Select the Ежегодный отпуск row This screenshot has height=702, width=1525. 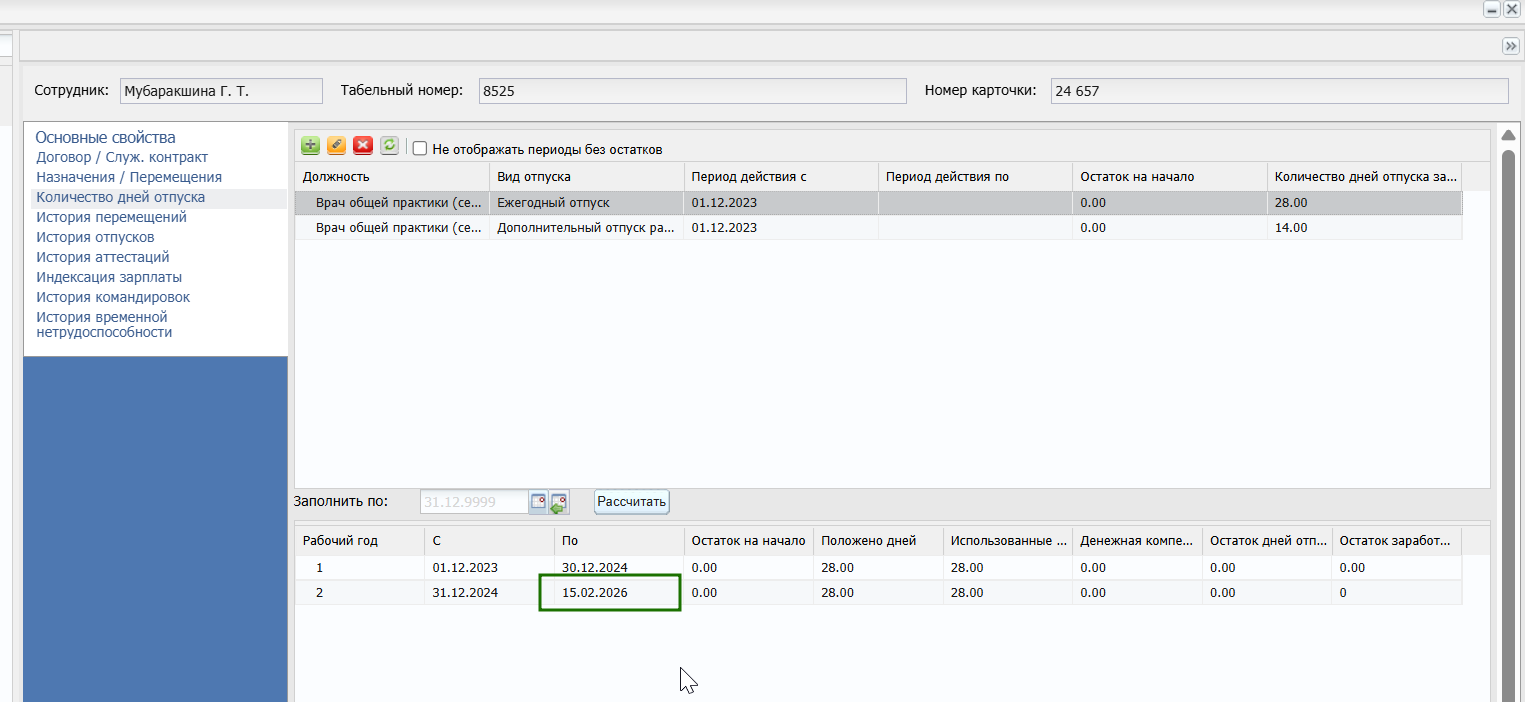pyautogui.click(x=878, y=203)
